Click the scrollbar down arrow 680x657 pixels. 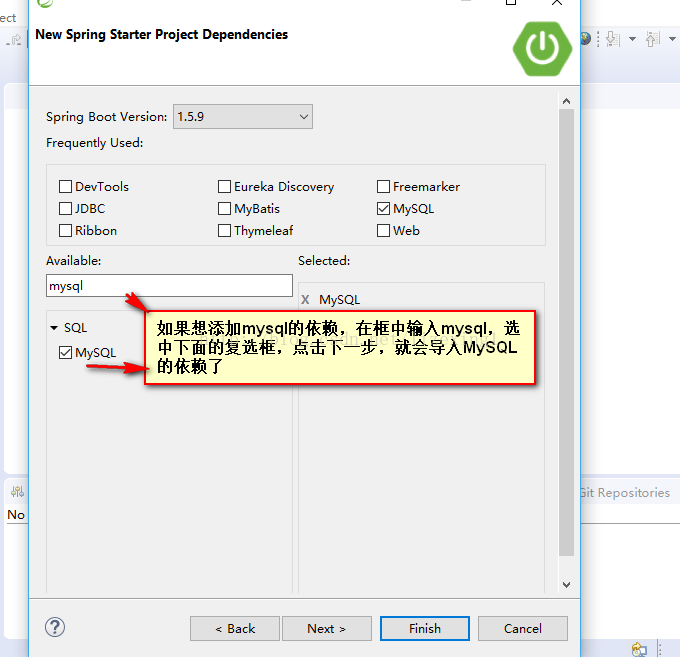point(566,585)
